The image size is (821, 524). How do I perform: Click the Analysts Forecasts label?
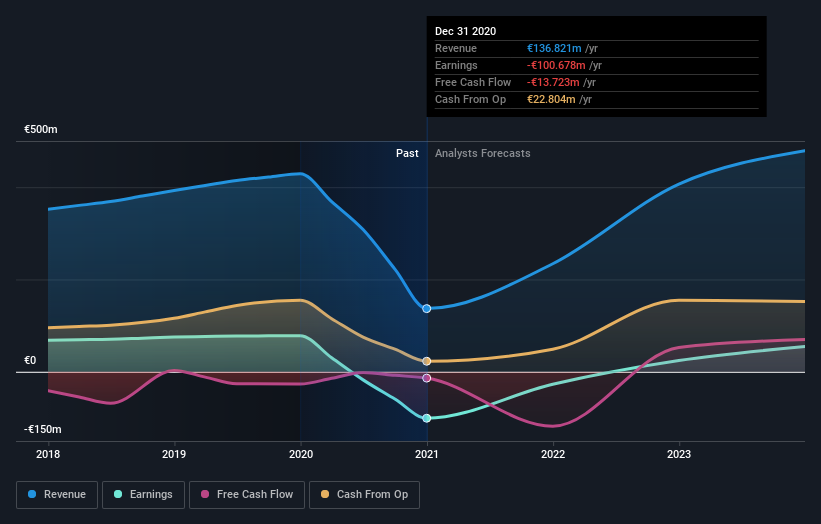(x=483, y=153)
